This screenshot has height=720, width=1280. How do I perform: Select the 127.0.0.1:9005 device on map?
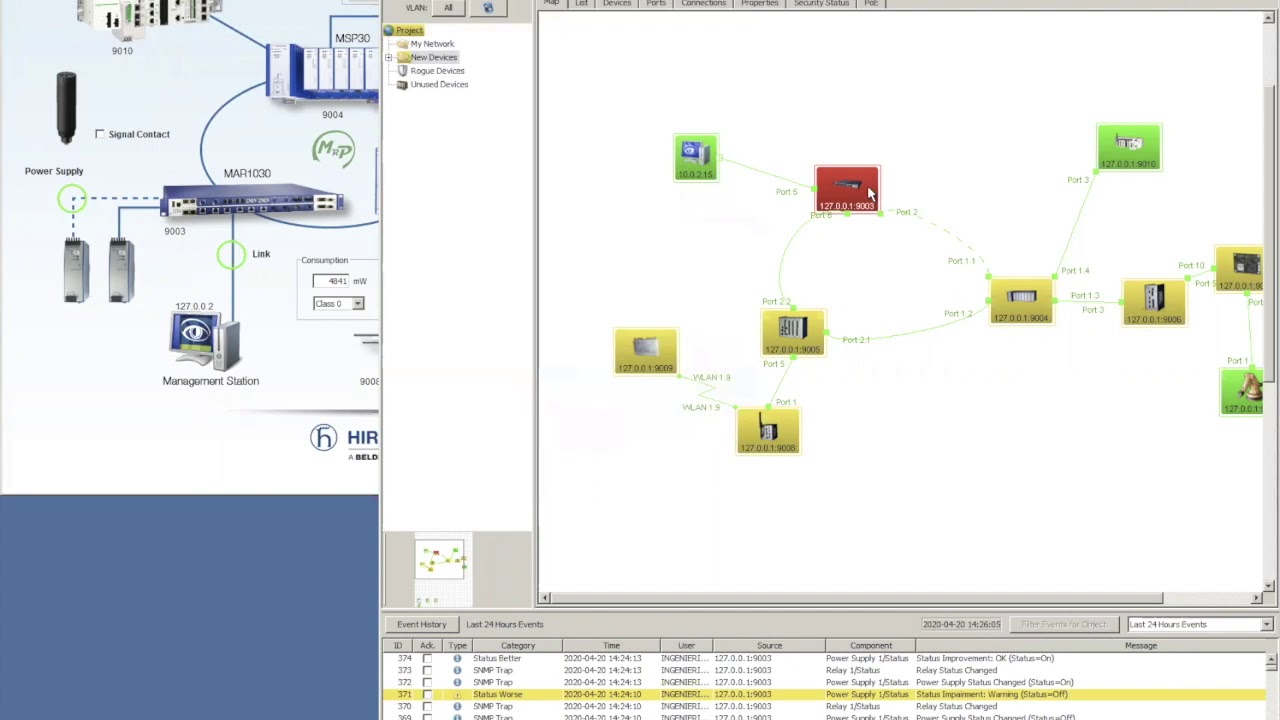pyautogui.click(x=793, y=333)
